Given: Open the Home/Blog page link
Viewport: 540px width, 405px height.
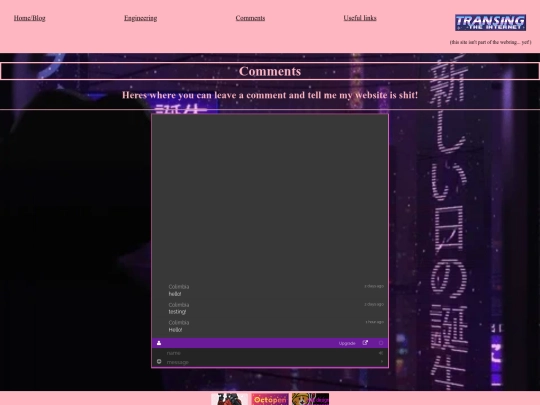Looking at the screenshot, I should [30, 18].
